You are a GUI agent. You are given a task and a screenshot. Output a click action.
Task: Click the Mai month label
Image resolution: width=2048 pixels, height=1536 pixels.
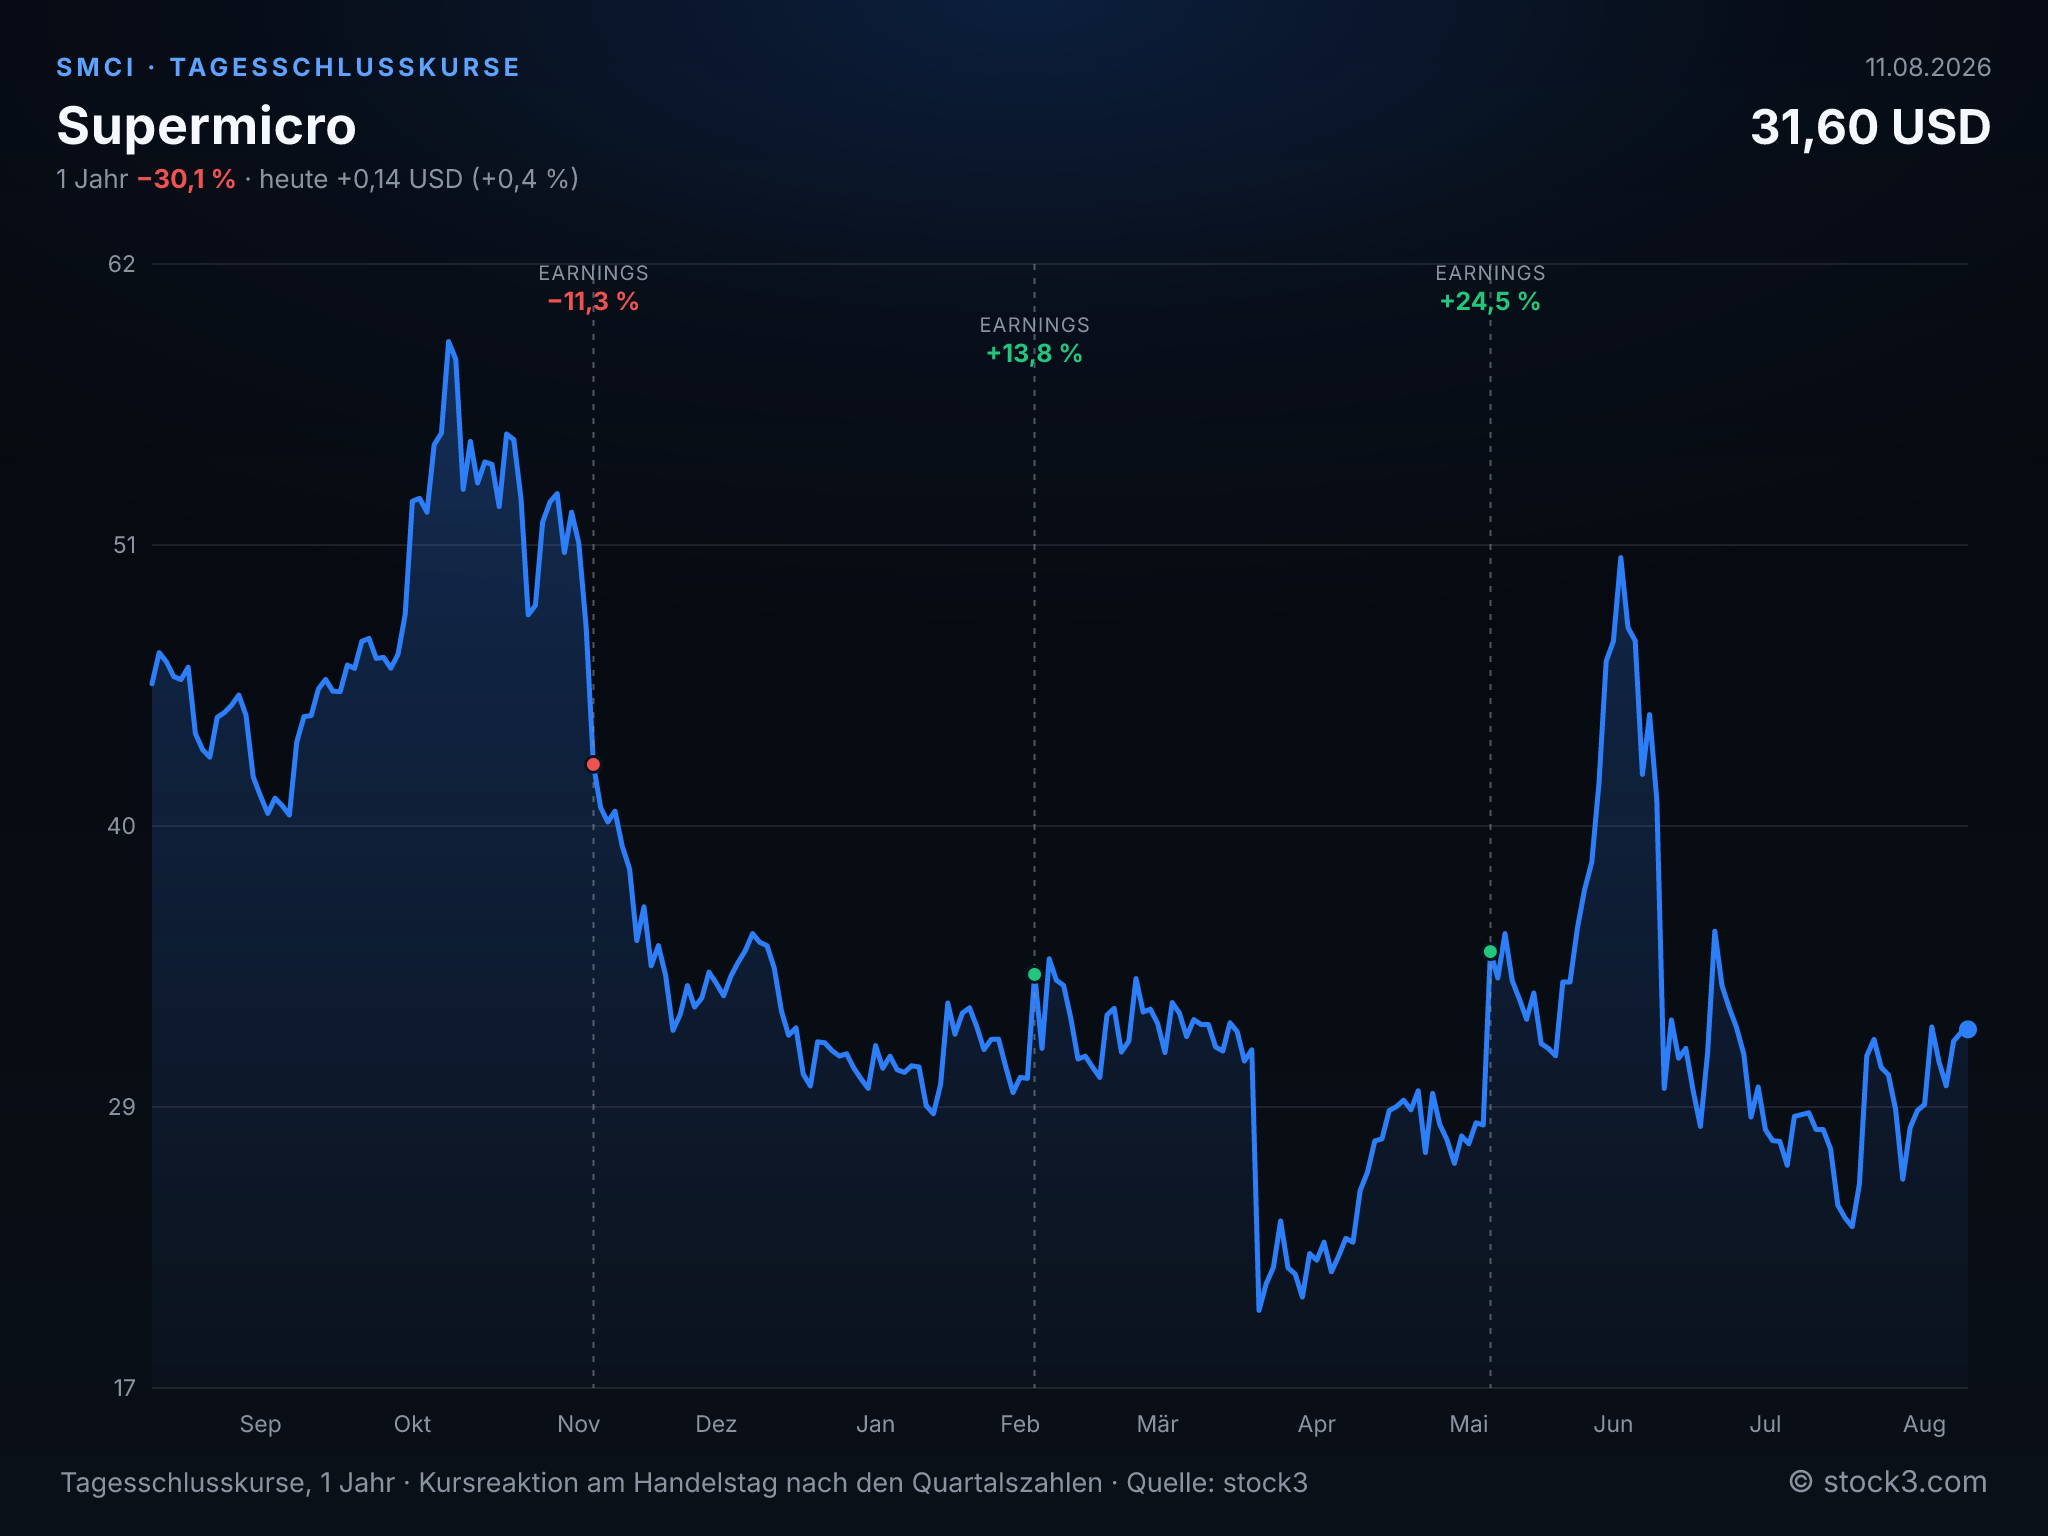pyautogui.click(x=1469, y=1424)
